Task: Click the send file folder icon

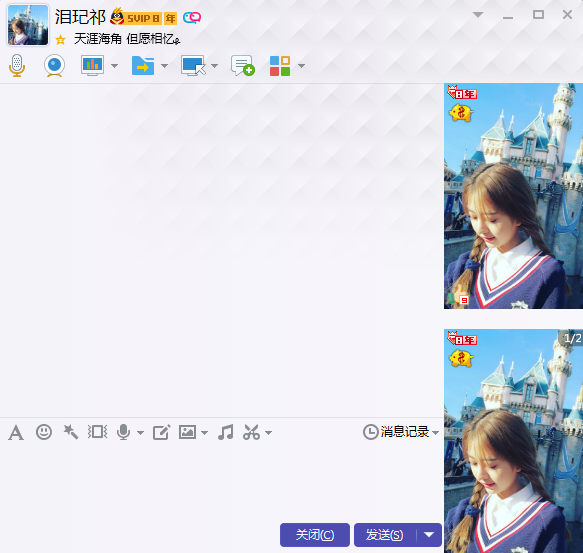Action: [143, 65]
